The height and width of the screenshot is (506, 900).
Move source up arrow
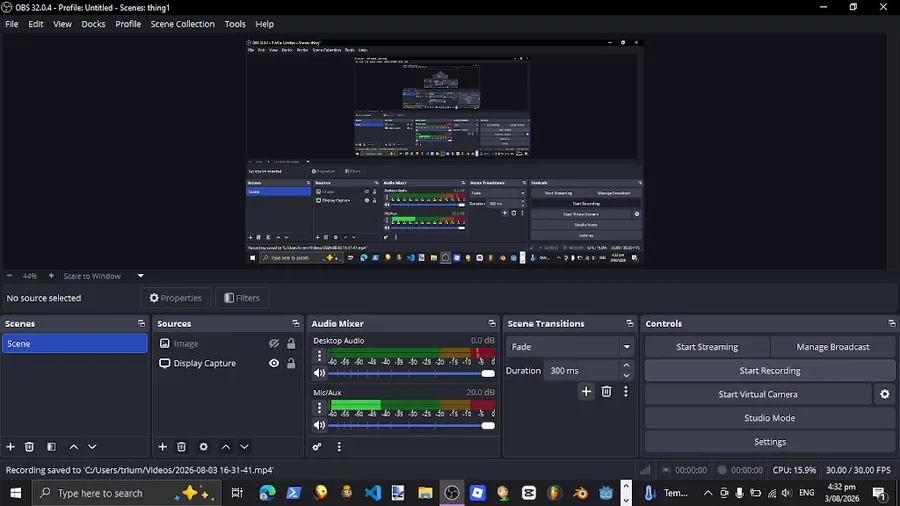click(x=226, y=446)
